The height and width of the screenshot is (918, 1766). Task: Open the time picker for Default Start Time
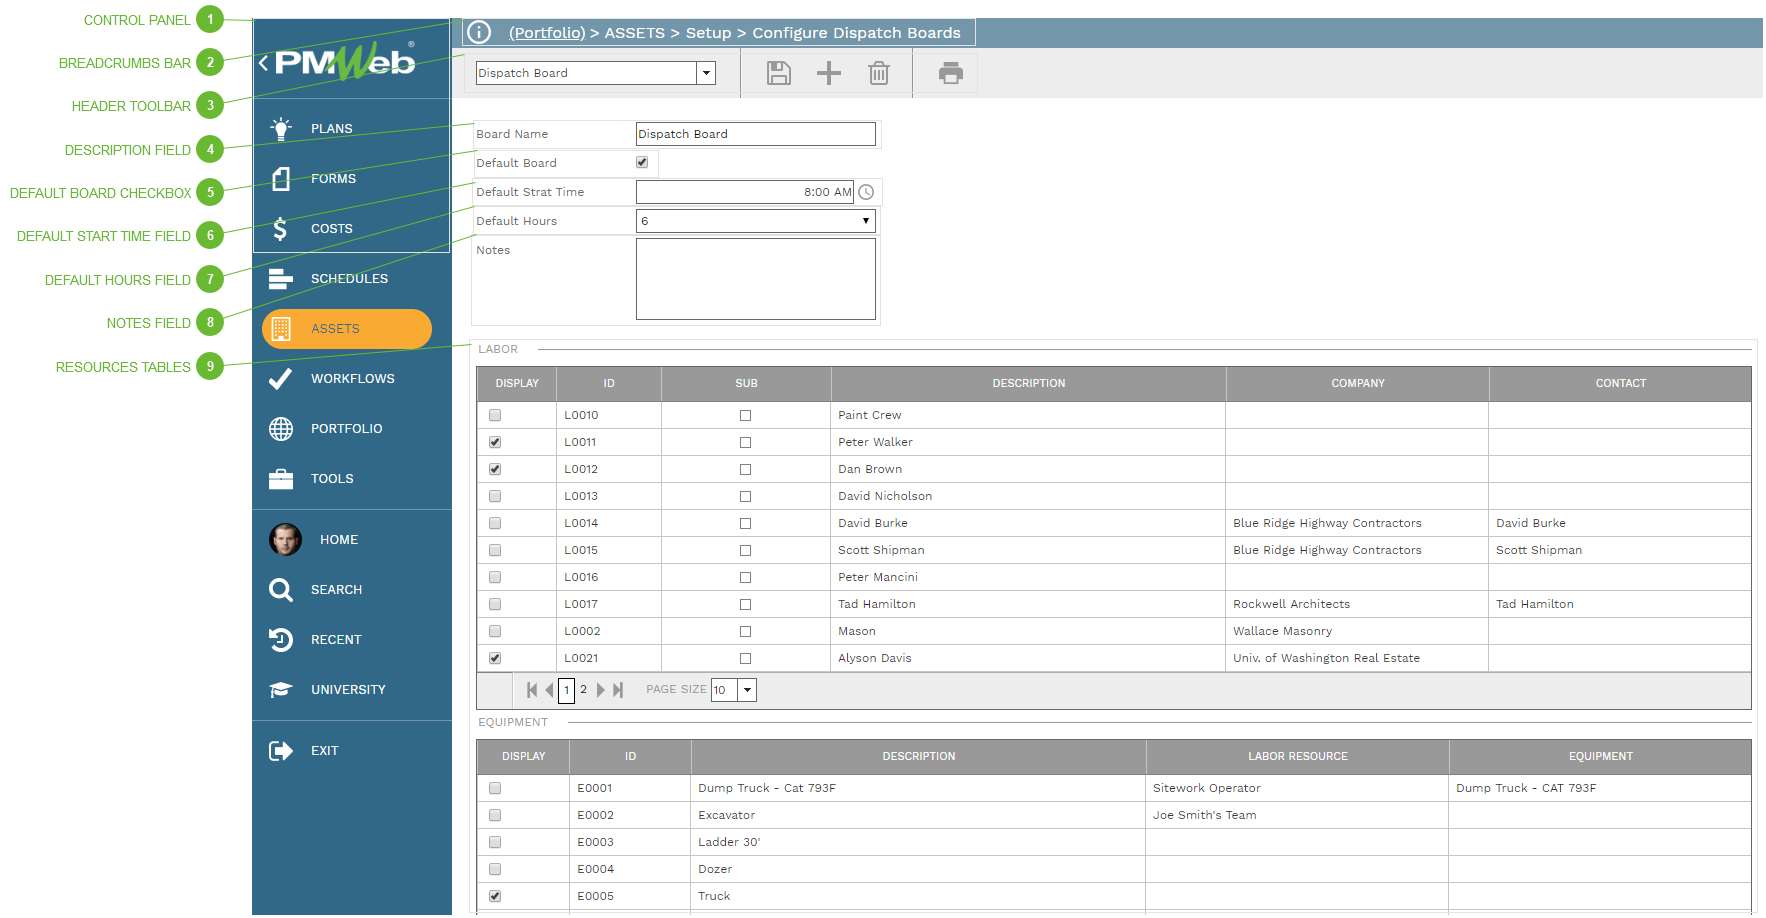pyautogui.click(x=866, y=191)
